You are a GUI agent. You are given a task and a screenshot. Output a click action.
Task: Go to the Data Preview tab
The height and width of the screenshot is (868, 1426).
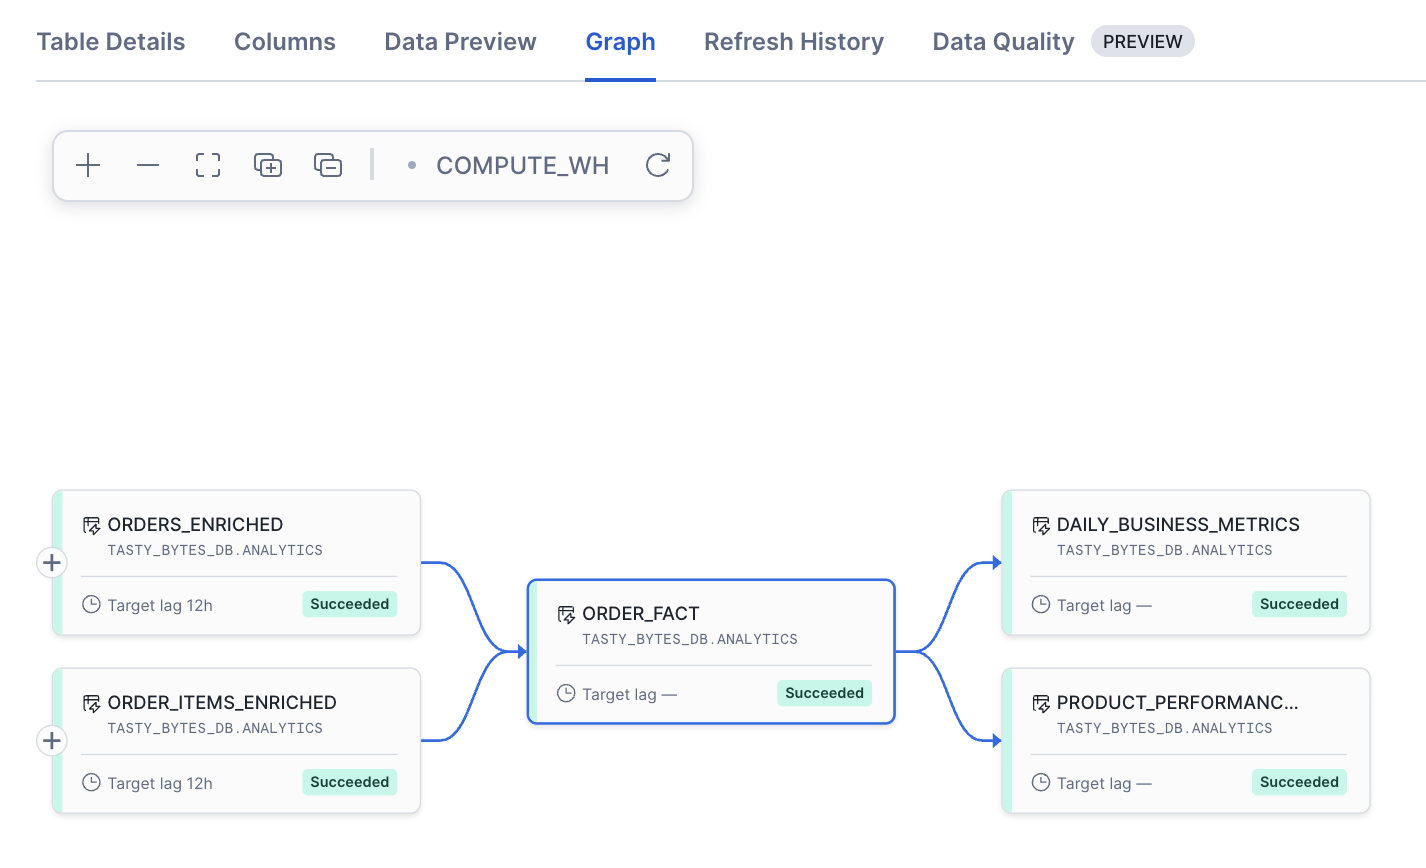tap(460, 42)
